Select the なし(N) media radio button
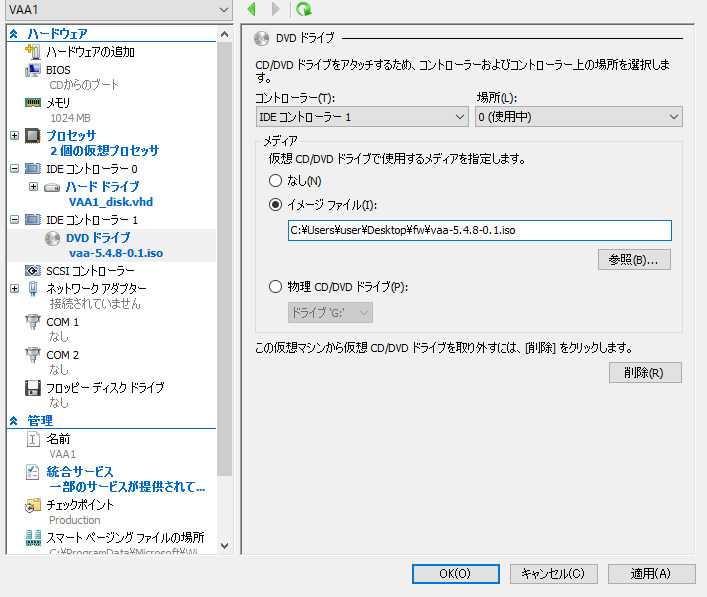The image size is (707, 597). pos(276,181)
